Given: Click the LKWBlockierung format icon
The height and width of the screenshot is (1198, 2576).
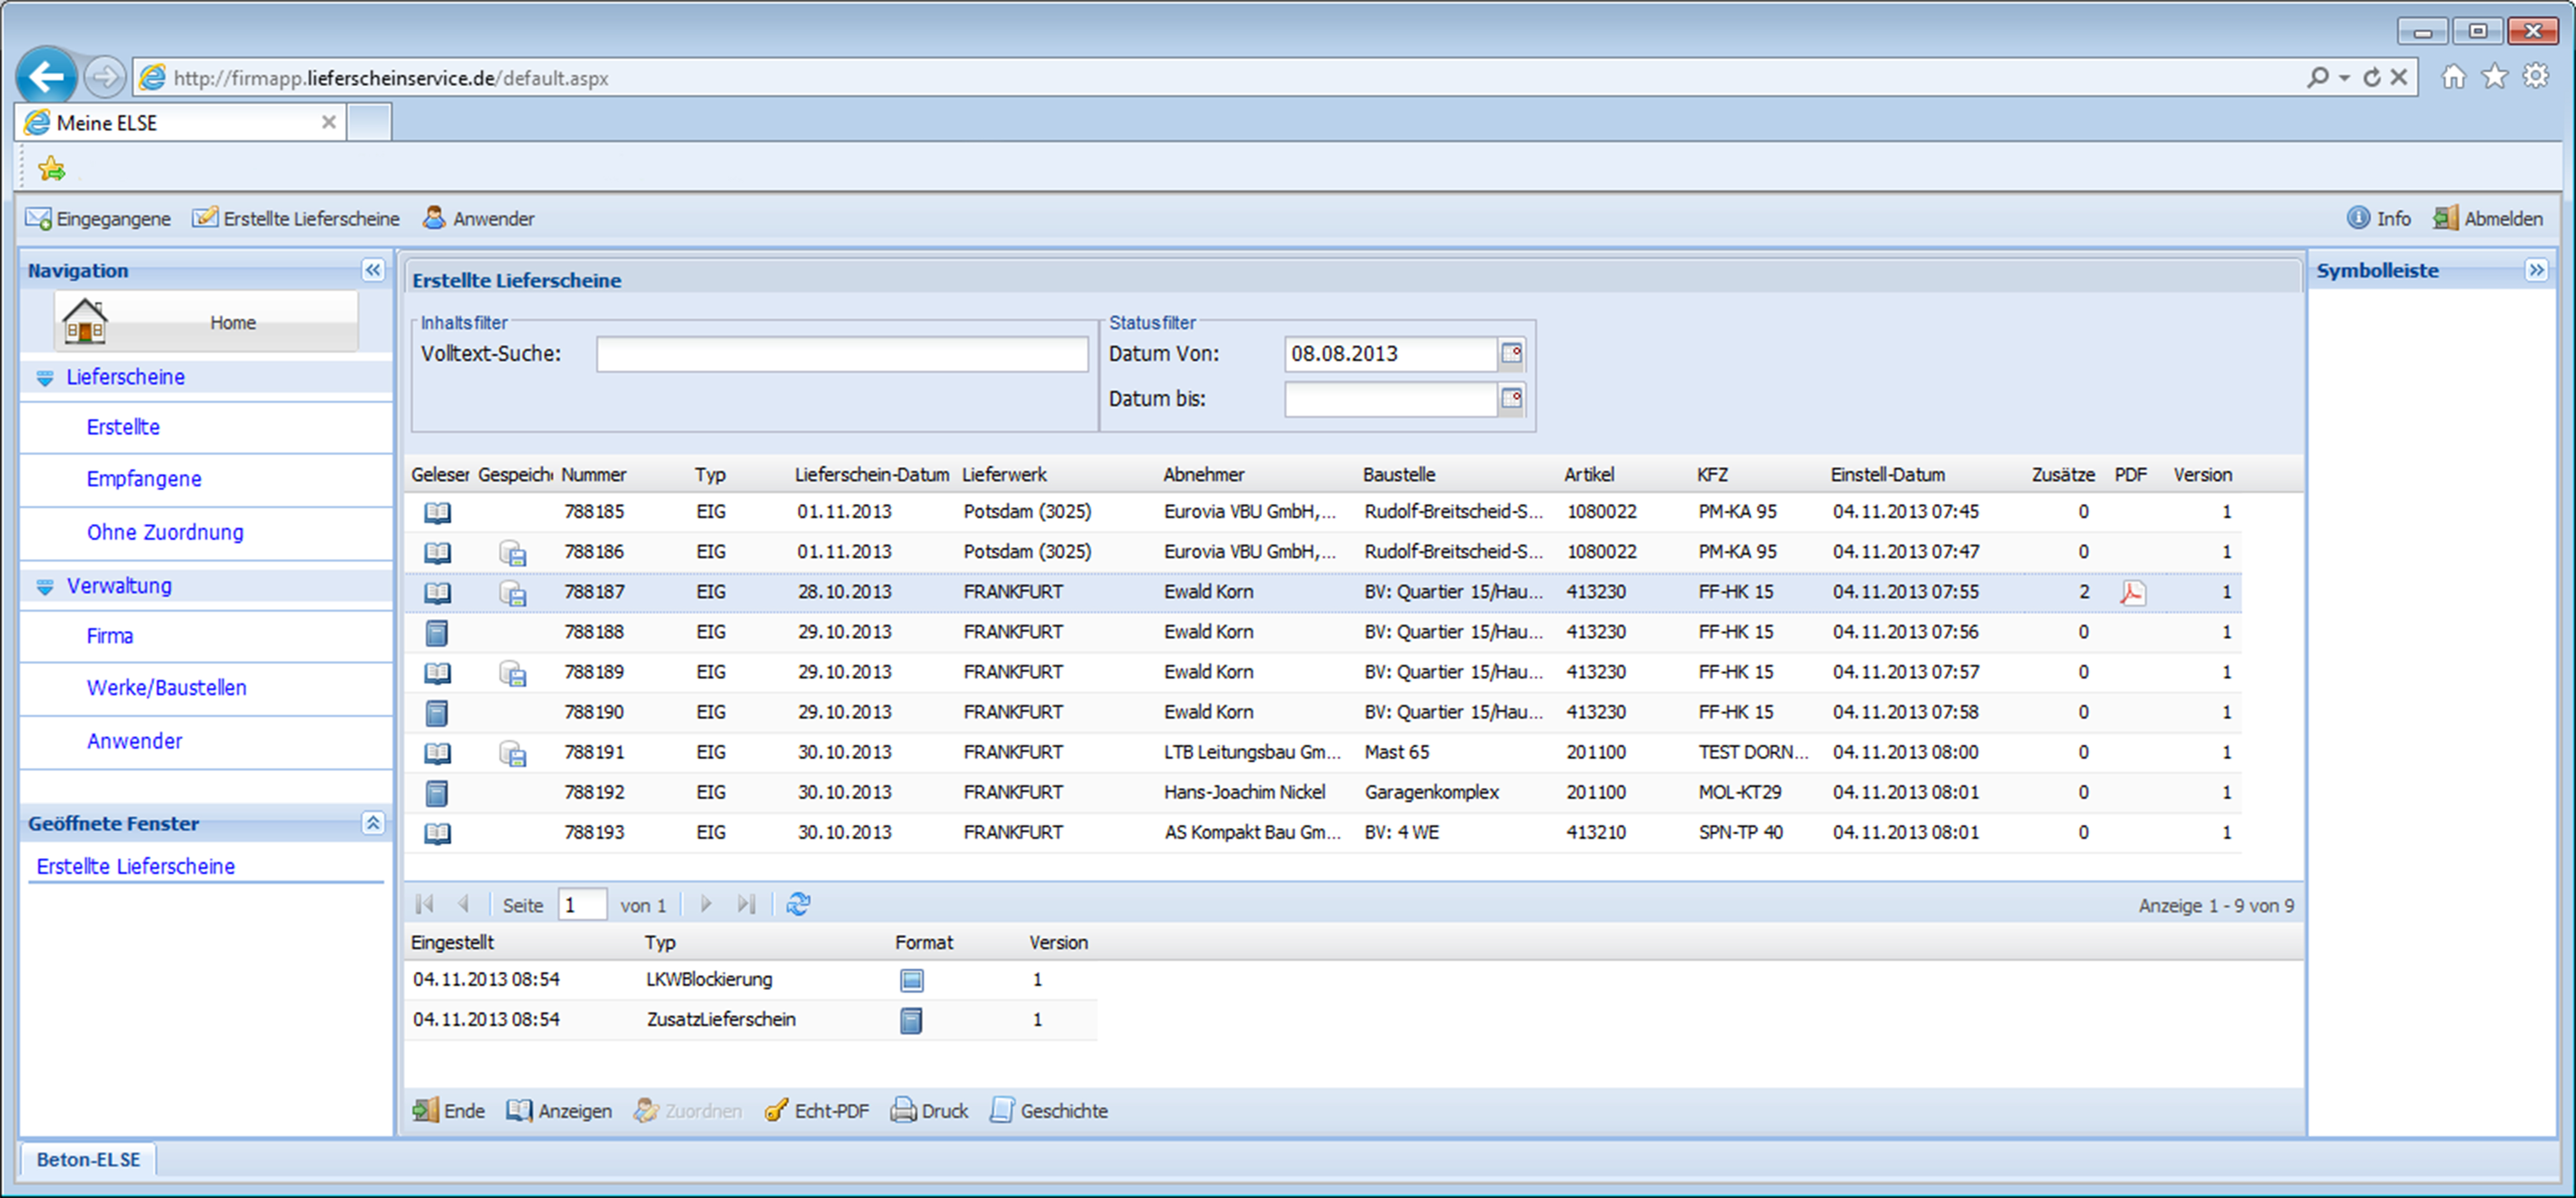Looking at the screenshot, I should point(911,980).
